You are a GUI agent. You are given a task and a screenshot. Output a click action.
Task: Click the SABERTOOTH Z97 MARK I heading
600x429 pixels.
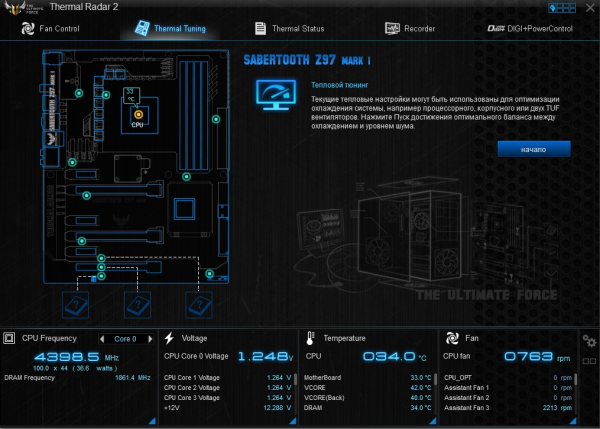(307, 60)
